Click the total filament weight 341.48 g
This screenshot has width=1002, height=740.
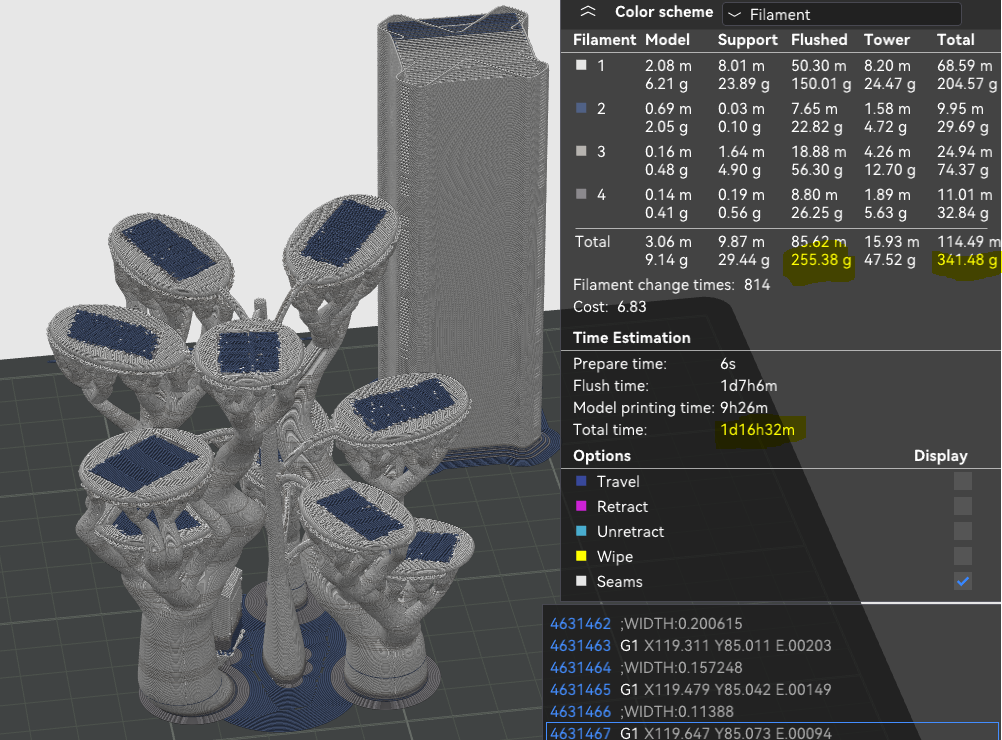tap(967, 260)
